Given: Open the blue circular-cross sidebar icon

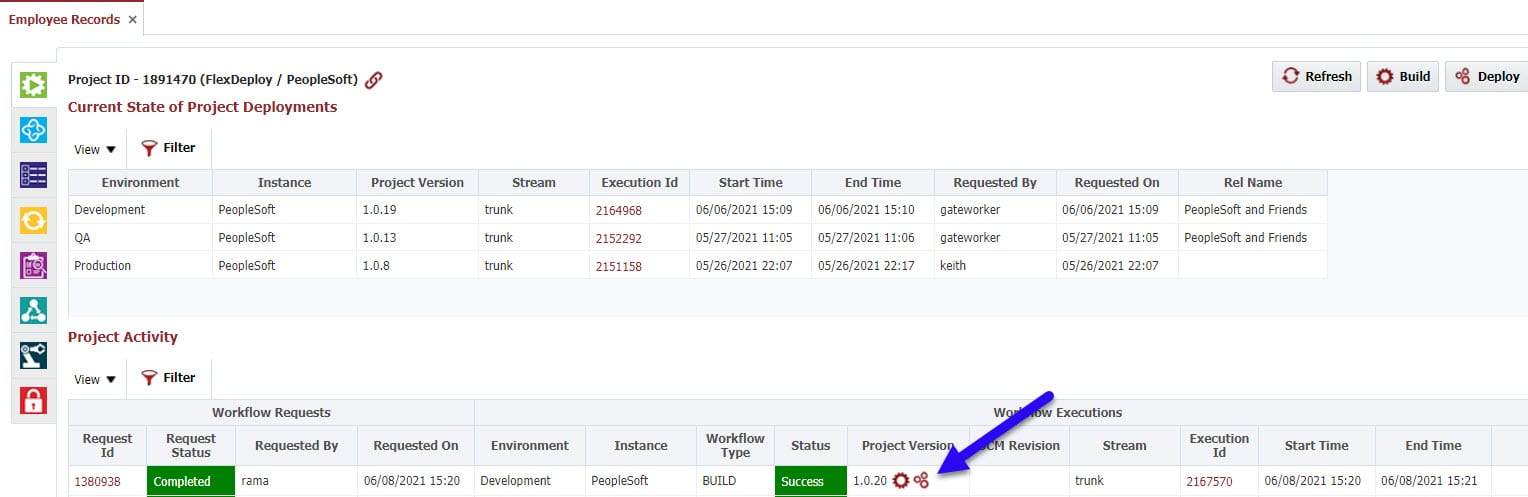Looking at the screenshot, I should pos(34,130).
